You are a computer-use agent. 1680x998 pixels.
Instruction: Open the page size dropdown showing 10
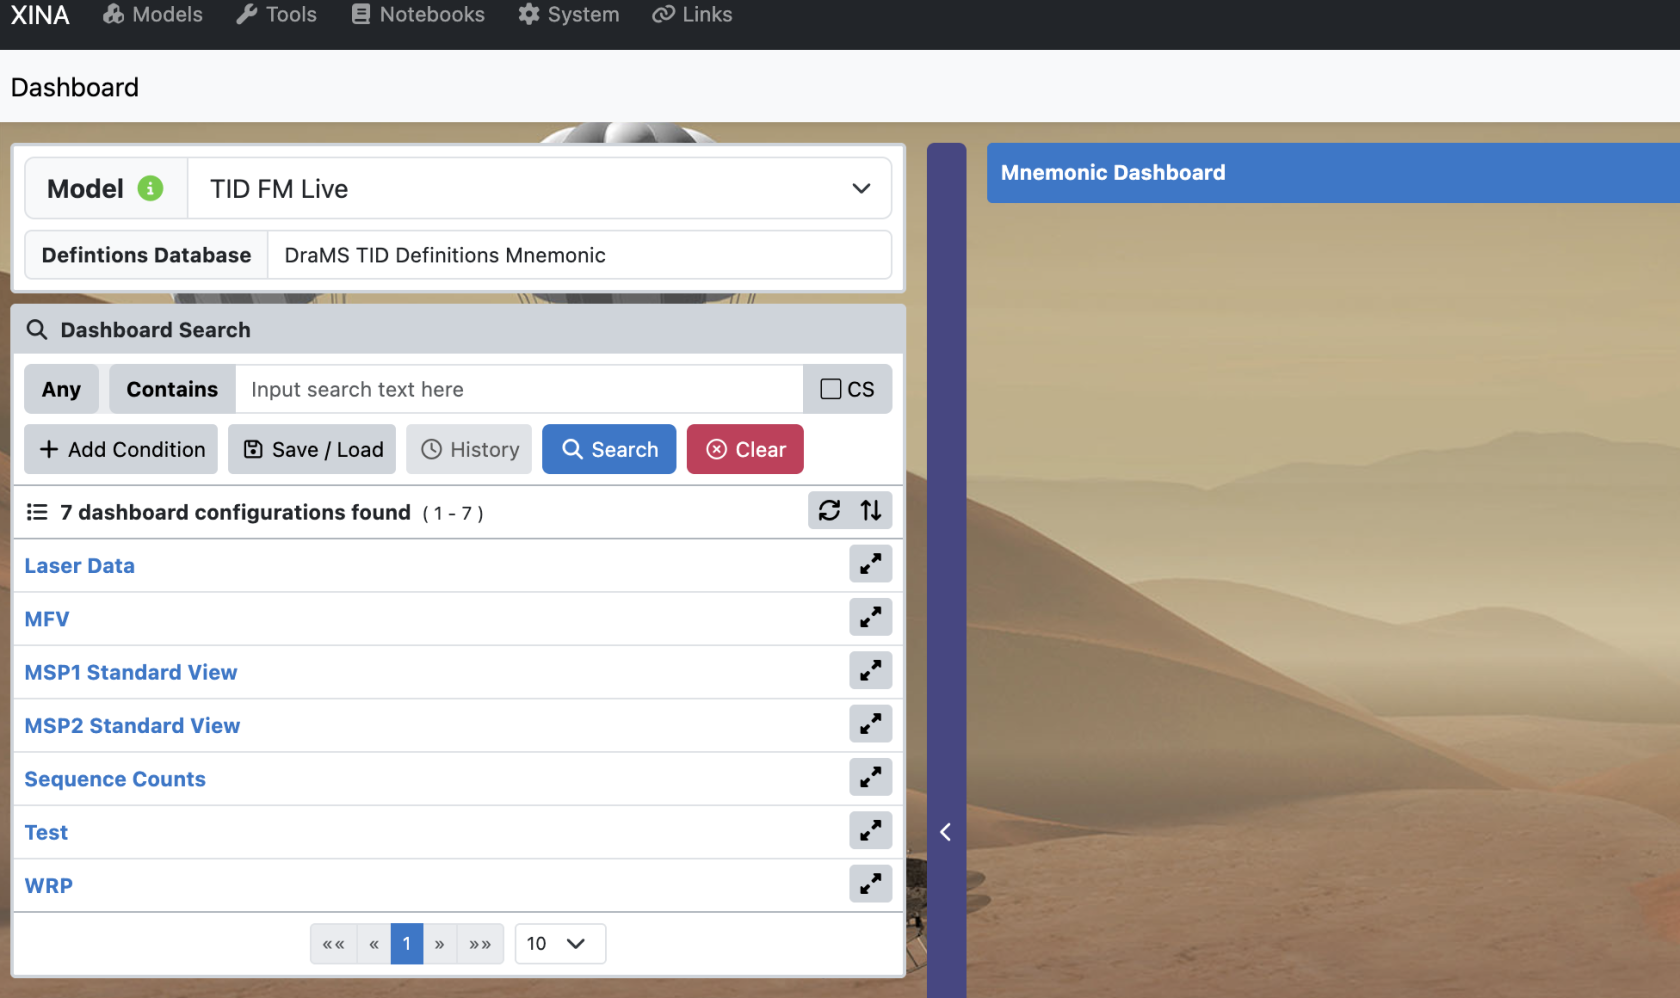click(x=560, y=943)
